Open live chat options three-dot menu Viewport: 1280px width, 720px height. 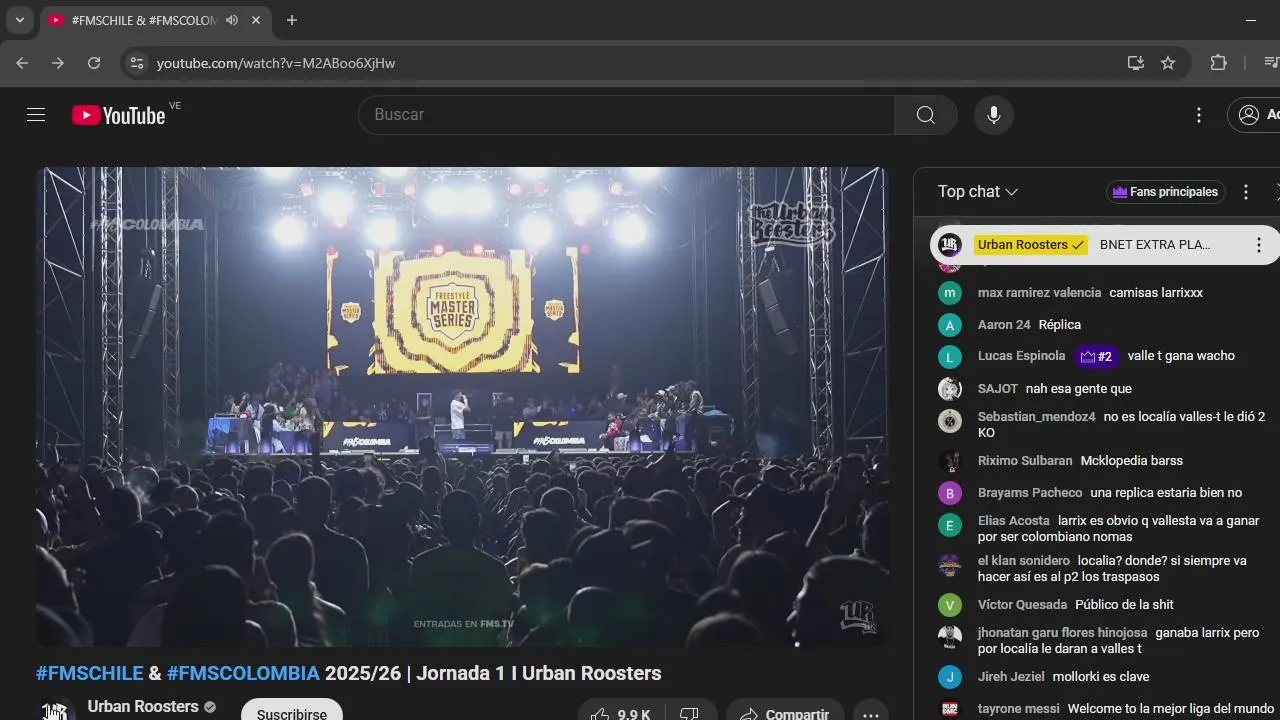tap(1246, 192)
